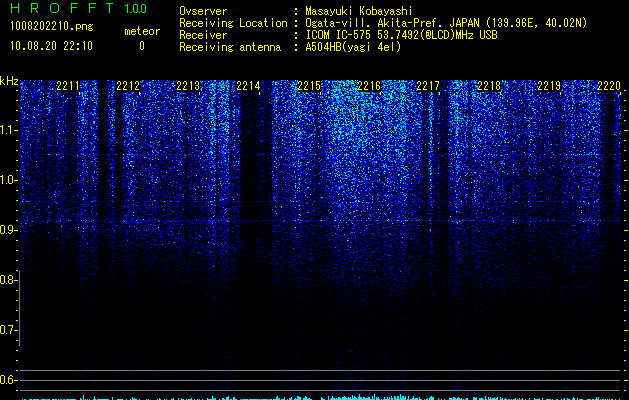Click the 2219 time marker
629x400 pixels.
point(549,86)
